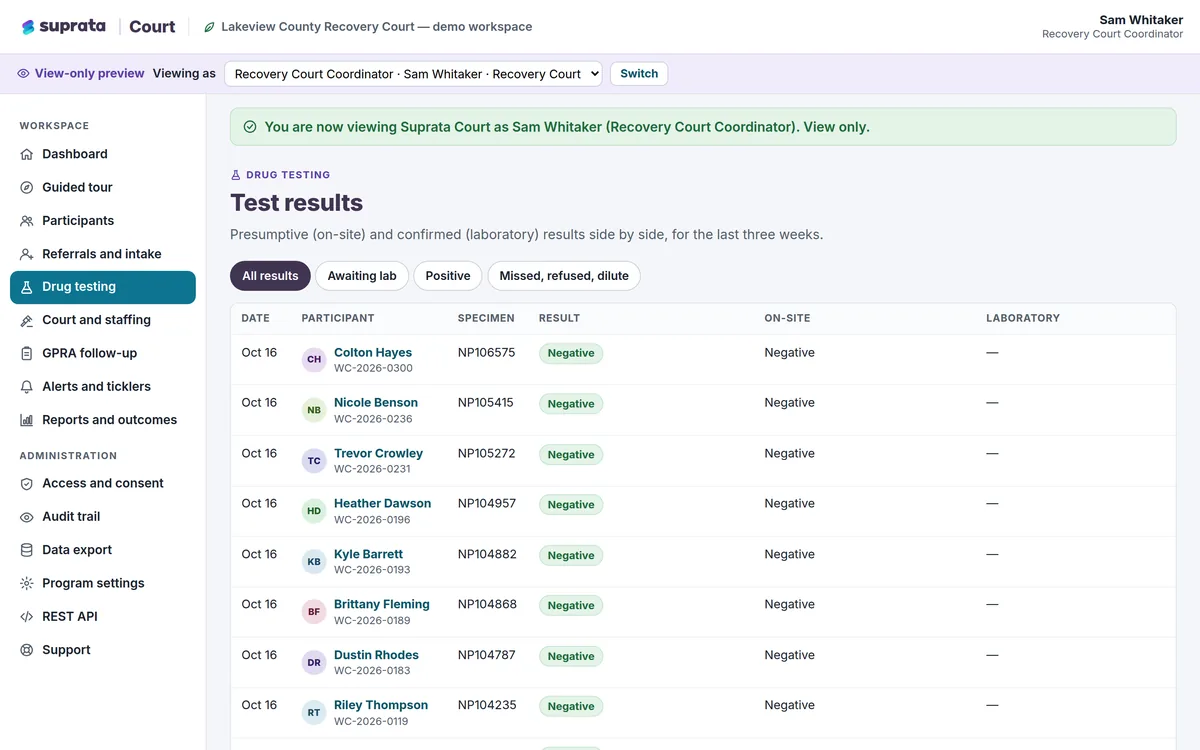Click the Access and consent shield icon
This screenshot has width=1200, height=750.
click(27, 483)
